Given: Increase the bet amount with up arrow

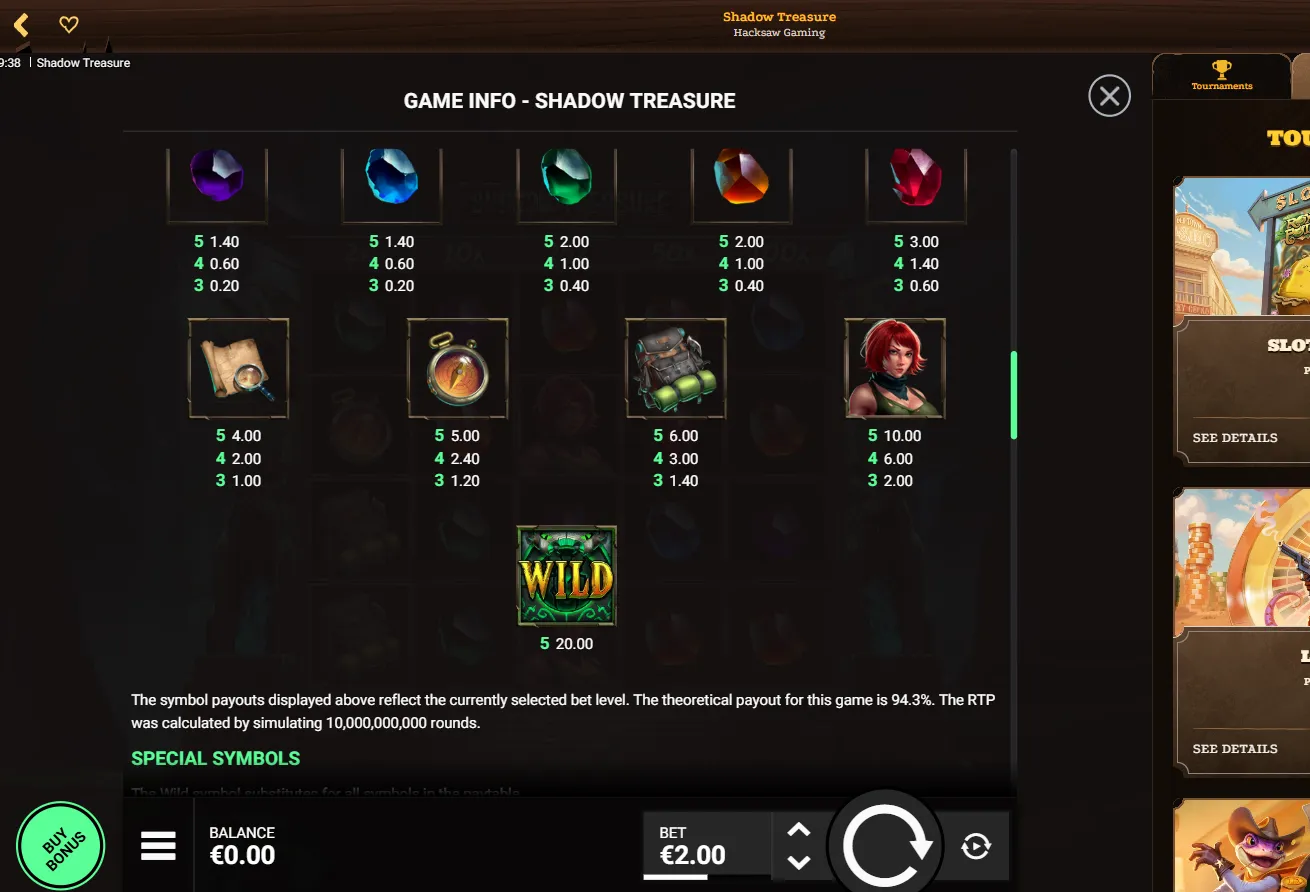Looking at the screenshot, I should click(x=798, y=830).
